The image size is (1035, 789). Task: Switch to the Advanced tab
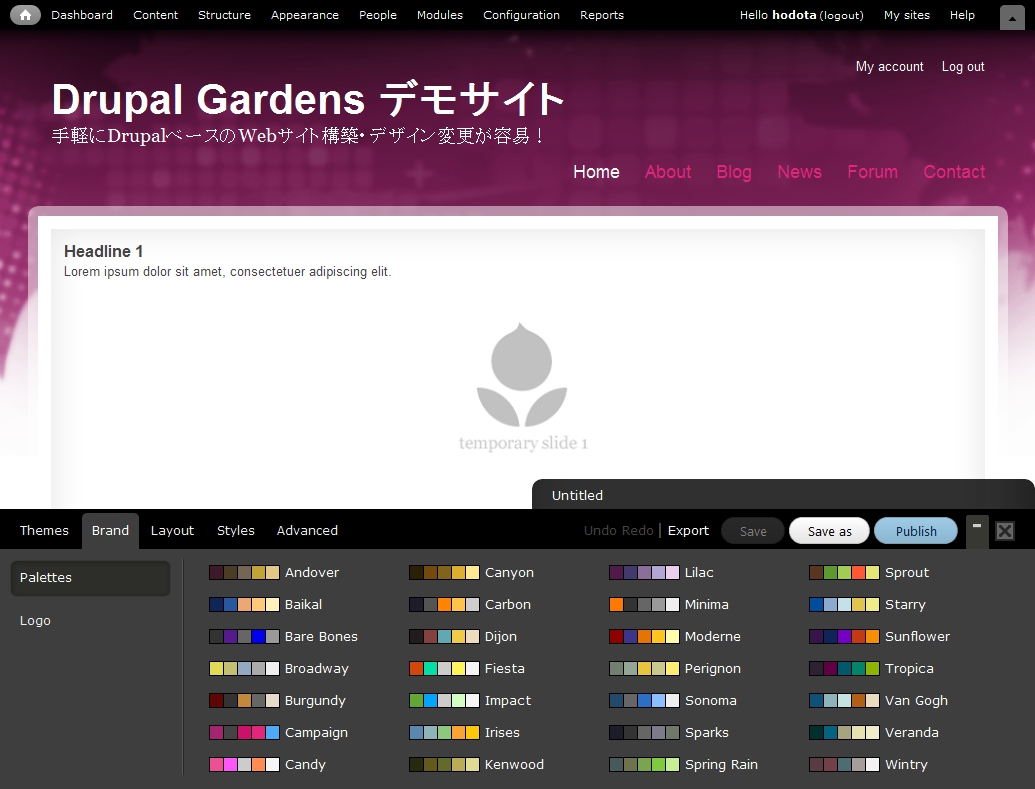point(307,530)
